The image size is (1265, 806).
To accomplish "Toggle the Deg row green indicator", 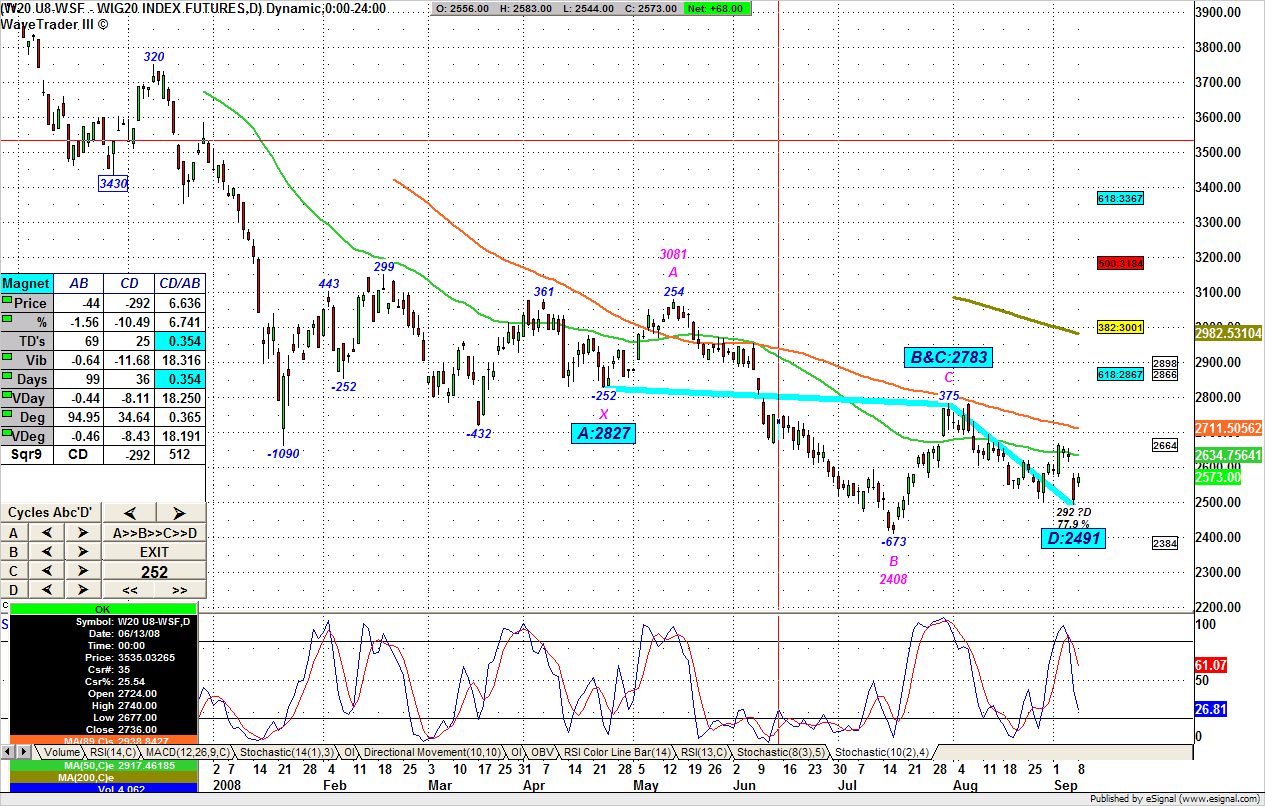I will click(x=9, y=416).
